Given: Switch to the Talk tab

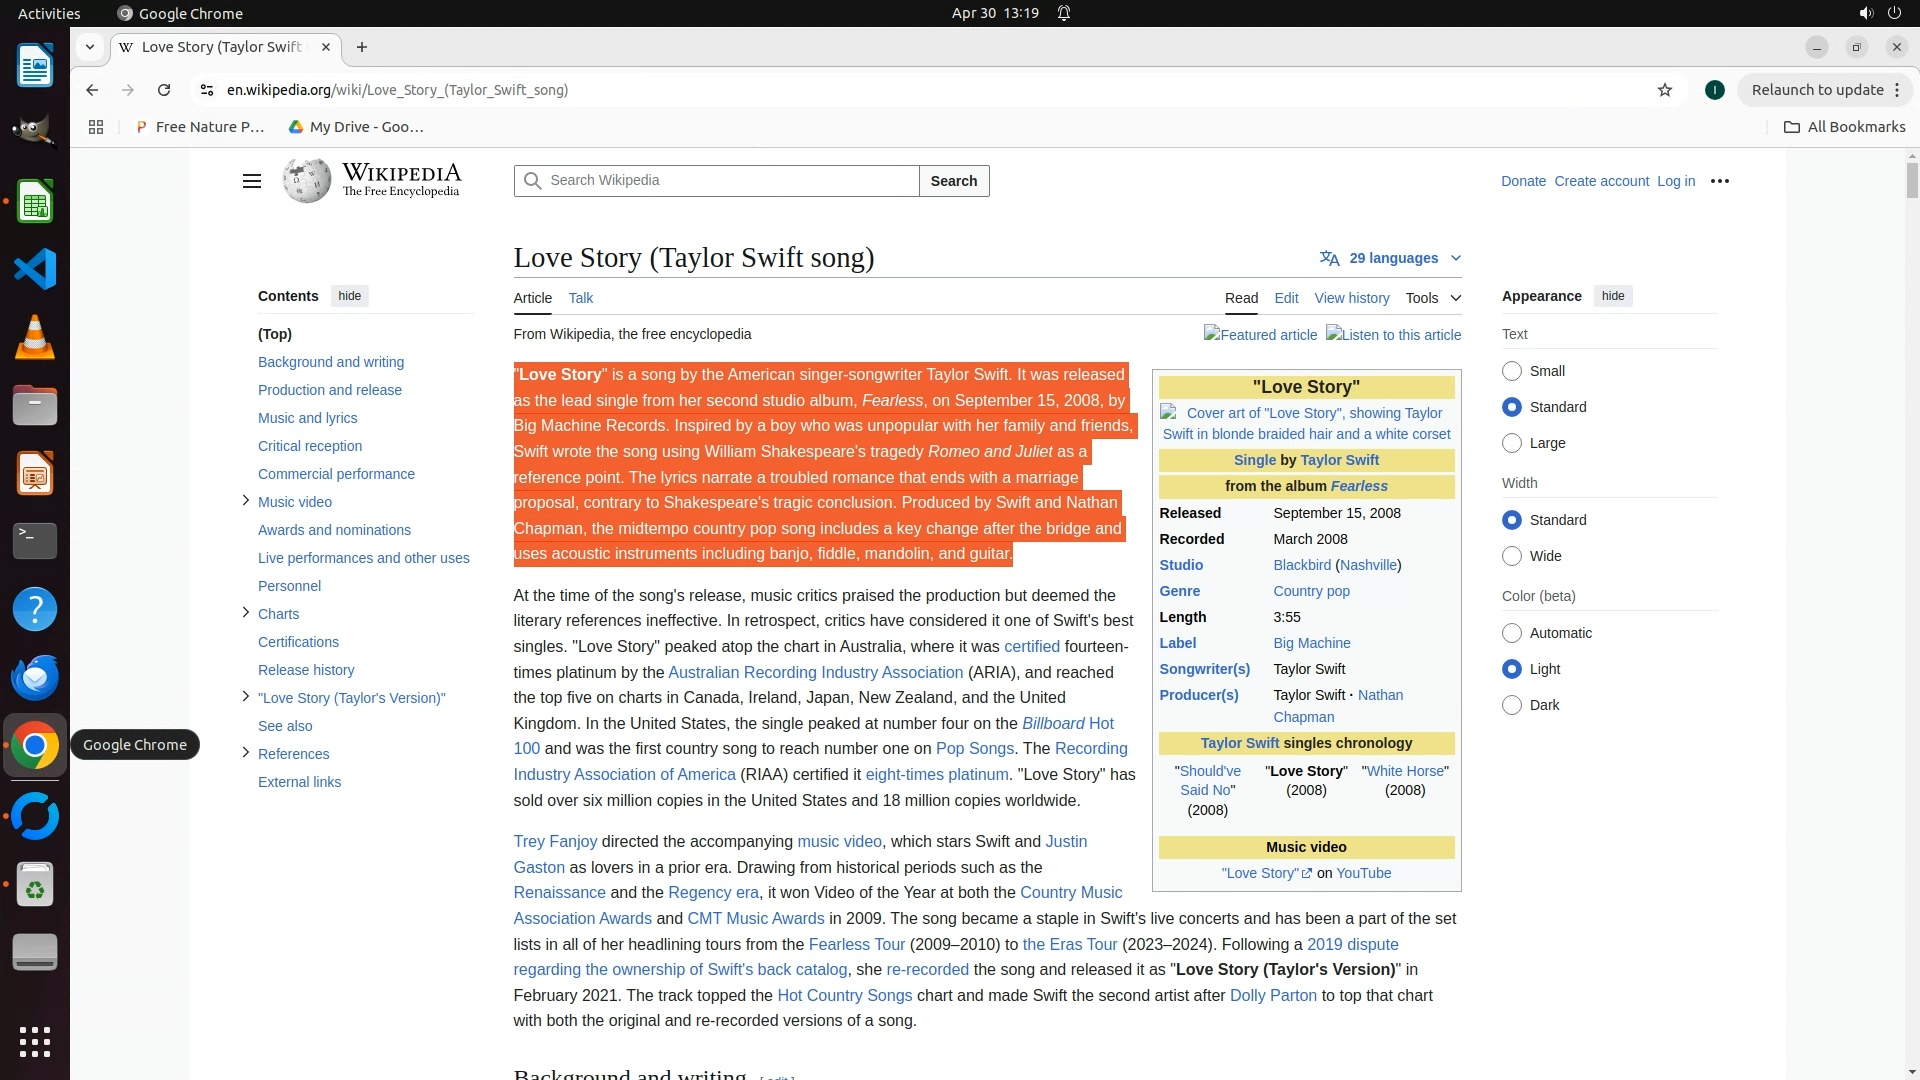Looking at the screenshot, I should tap(580, 298).
